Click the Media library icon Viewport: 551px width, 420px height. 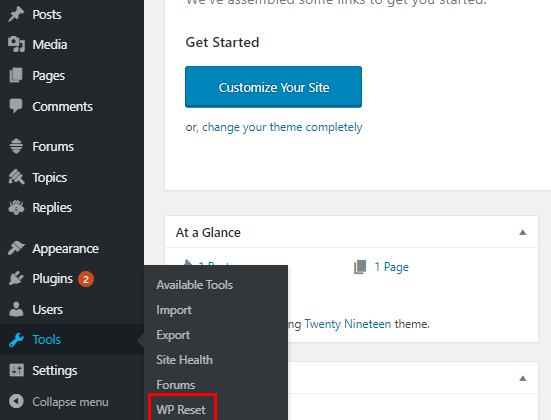[x=16, y=45]
